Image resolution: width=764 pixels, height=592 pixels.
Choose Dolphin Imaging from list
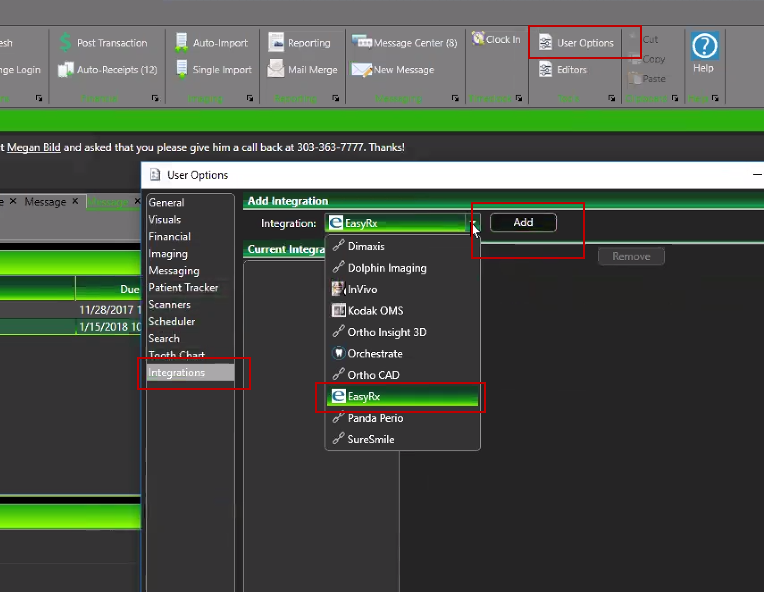(x=402, y=267)
